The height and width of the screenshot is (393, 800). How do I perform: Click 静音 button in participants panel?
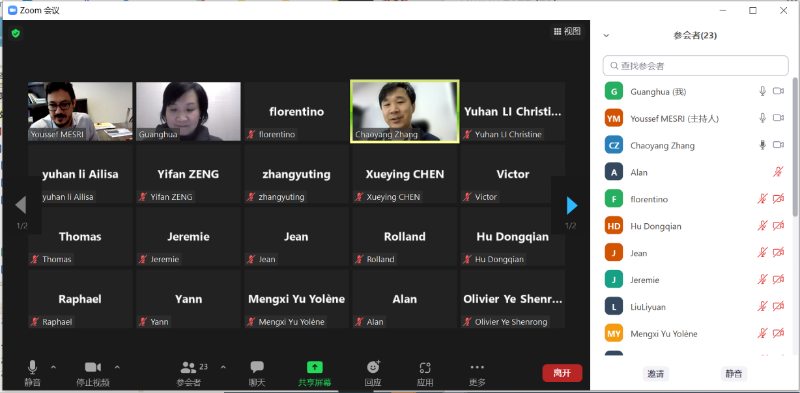click(734, 374)
